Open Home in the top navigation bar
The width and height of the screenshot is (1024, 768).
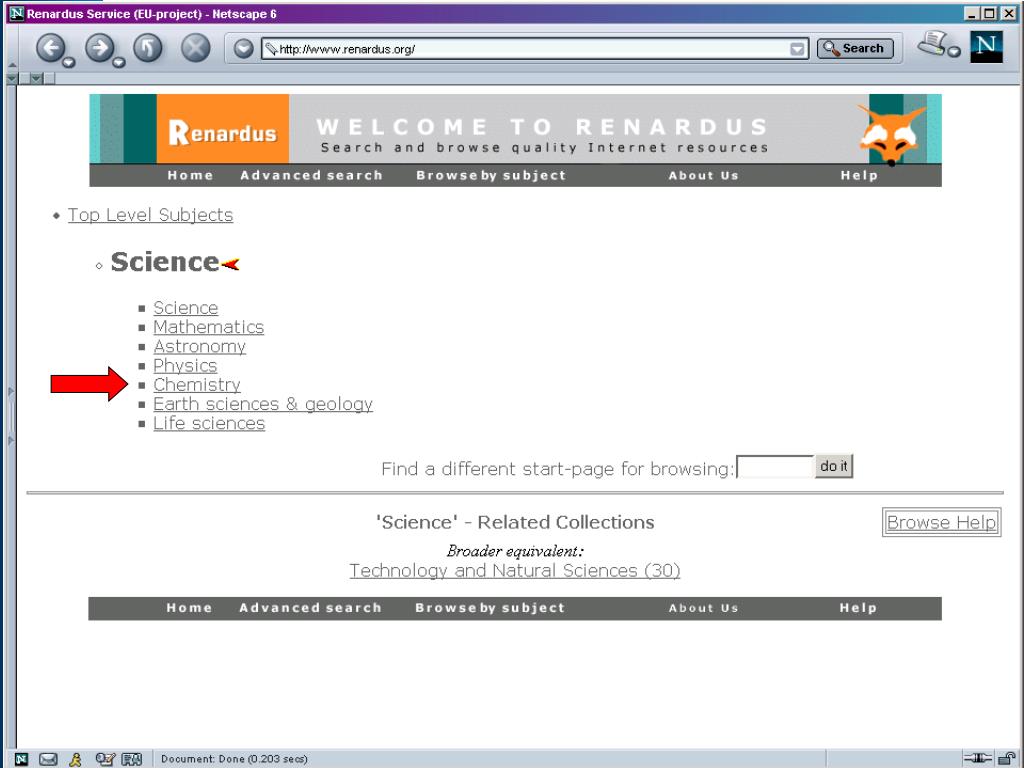tap(190, 175)
